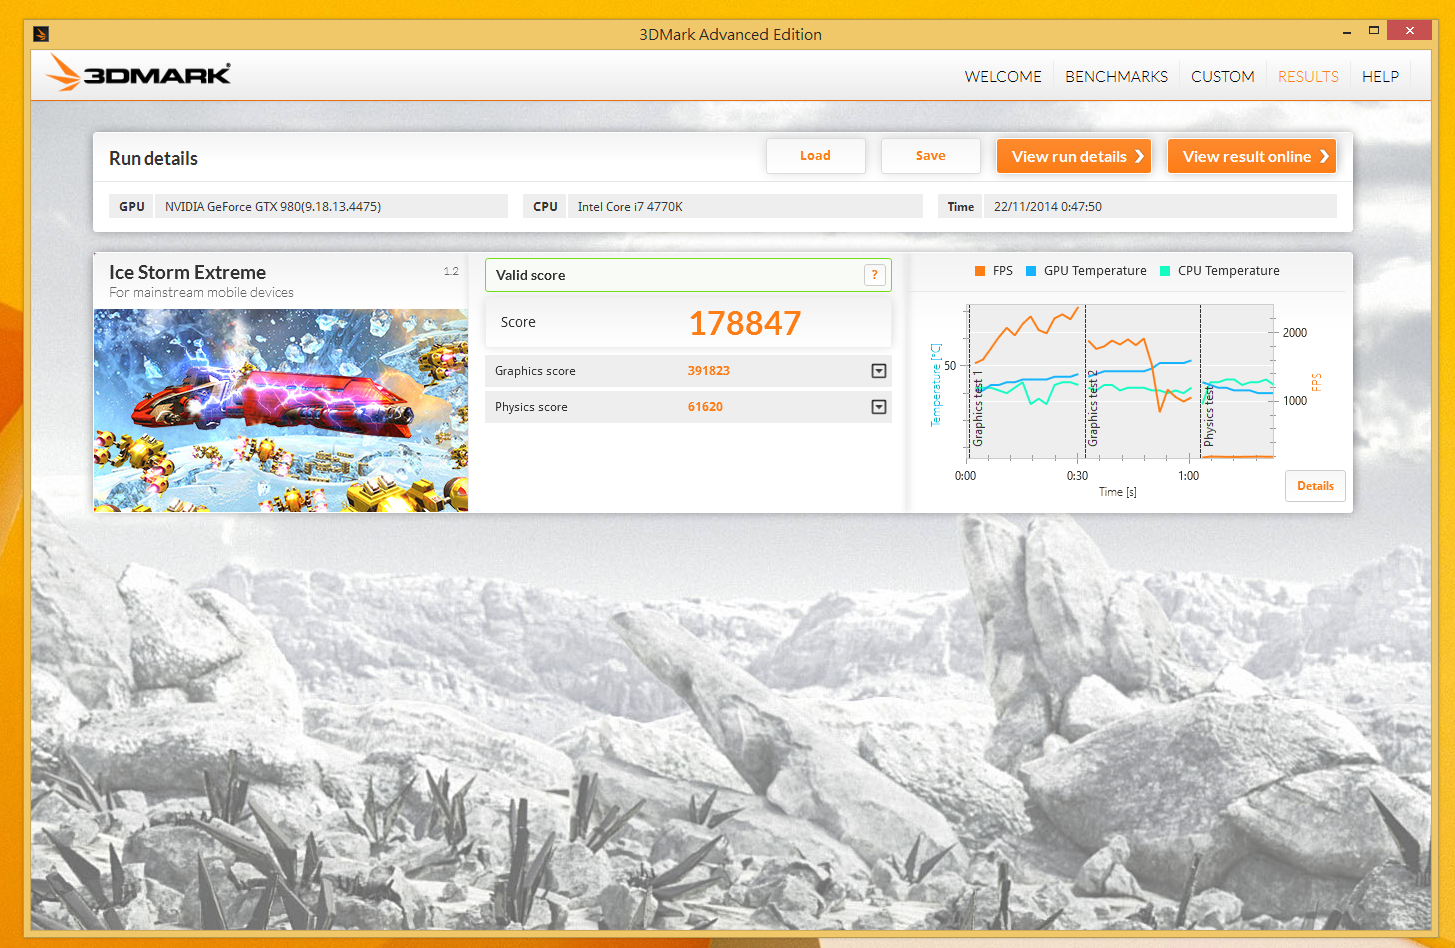
Task: Click the Run details heading
Action: [153, 158]
